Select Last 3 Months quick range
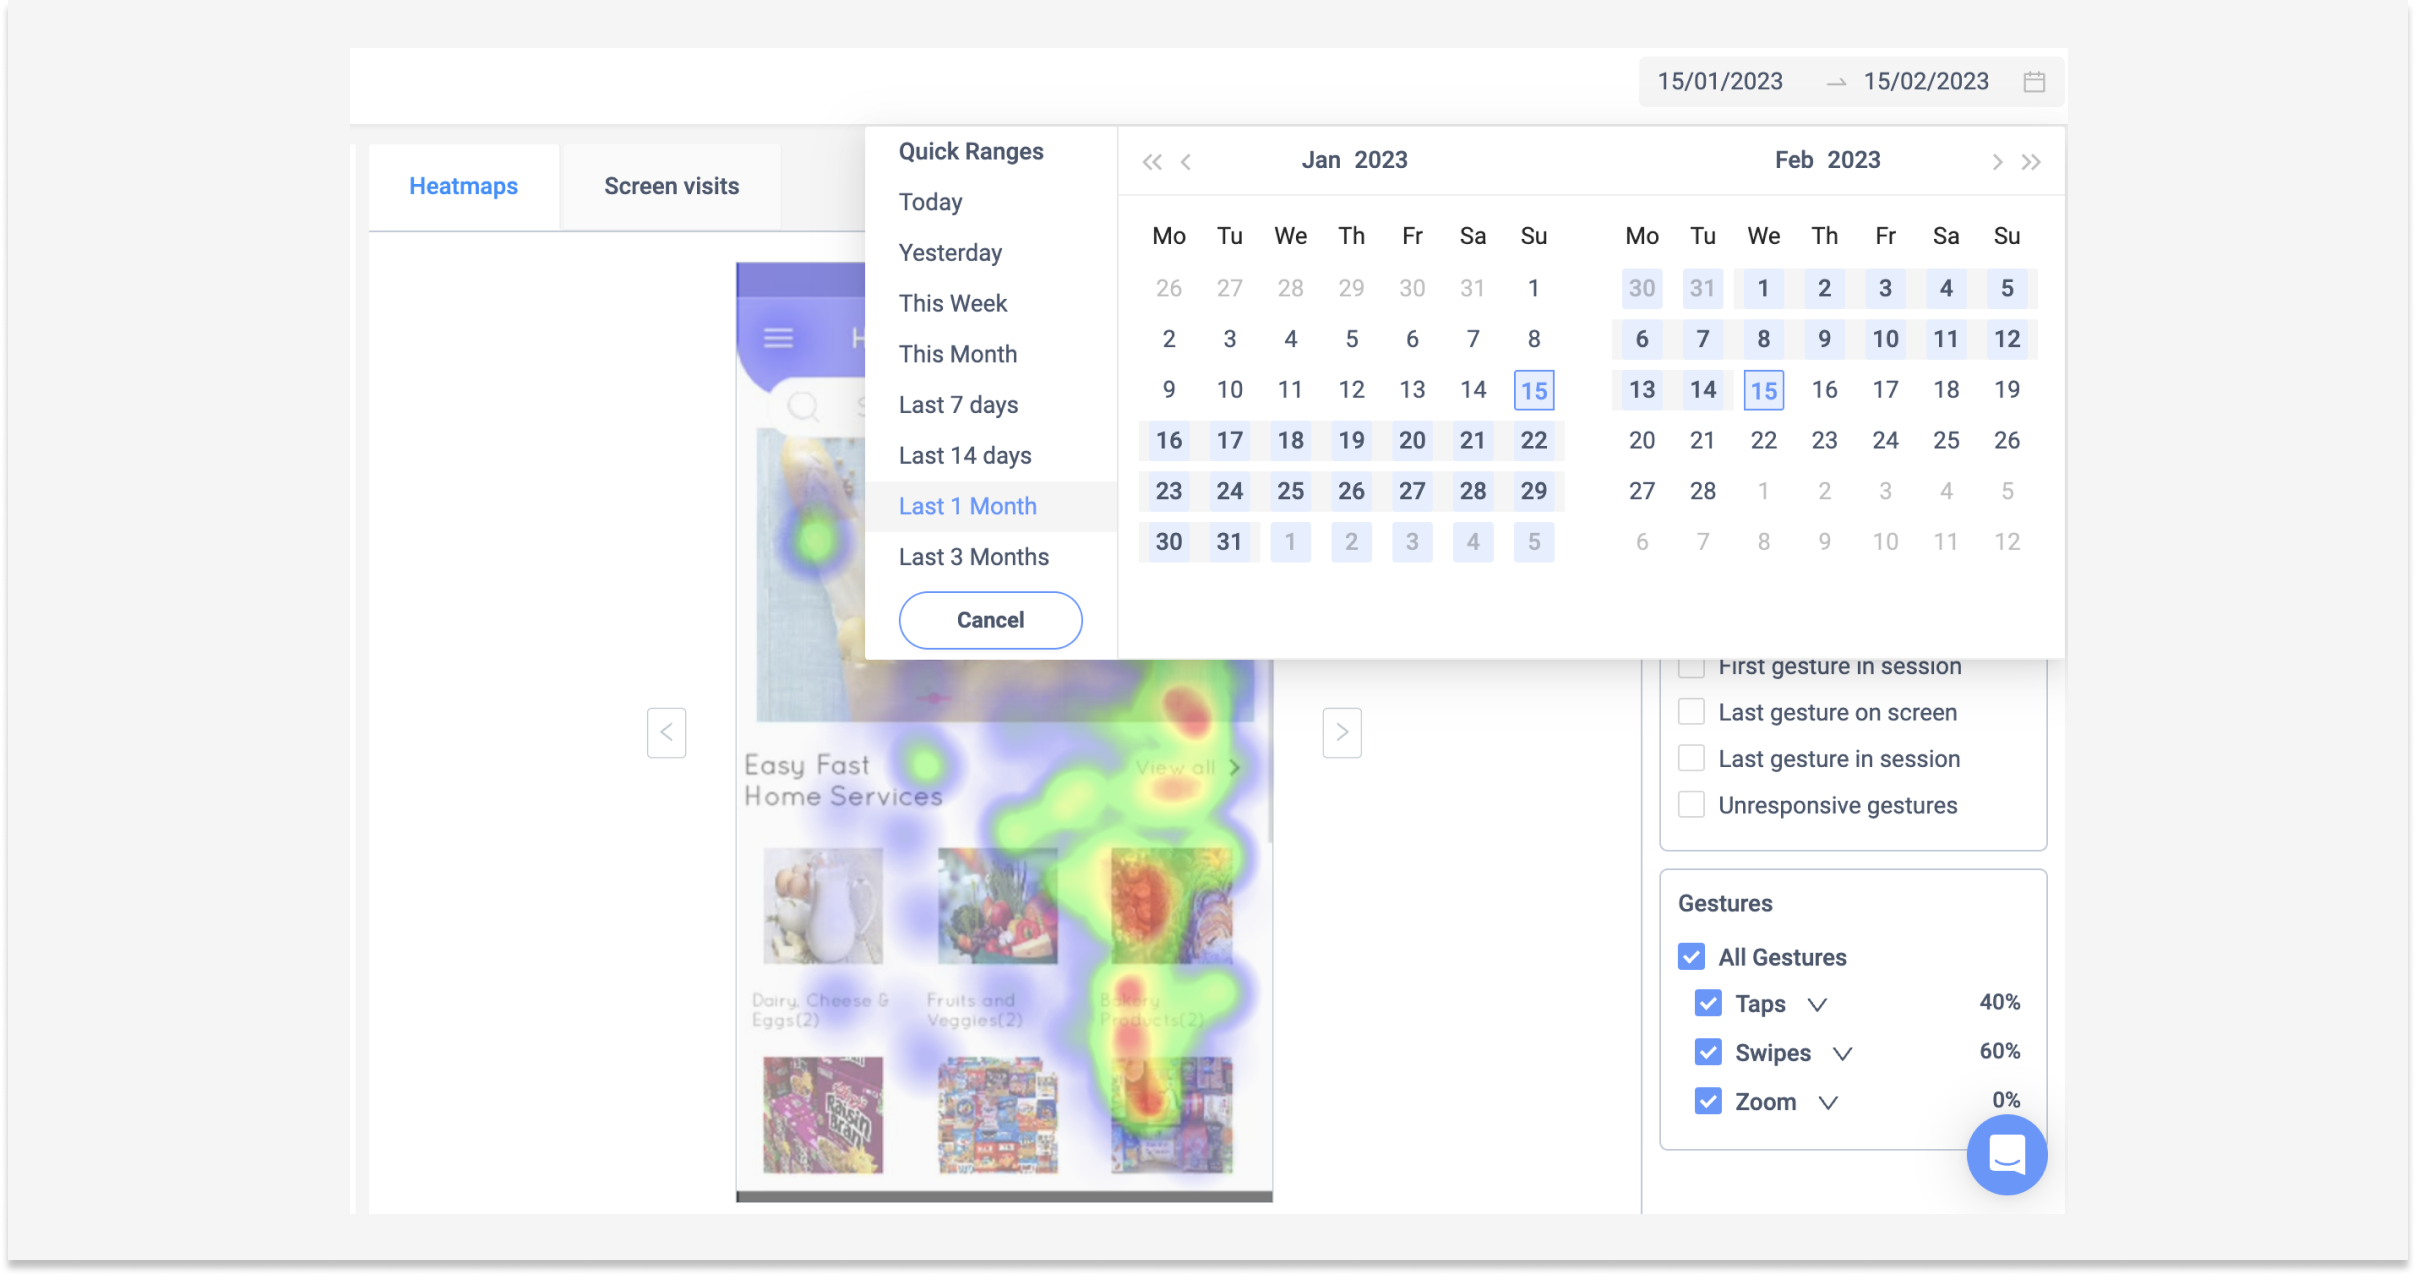This screenshot has width=2416, height=1276. [973, 556]
